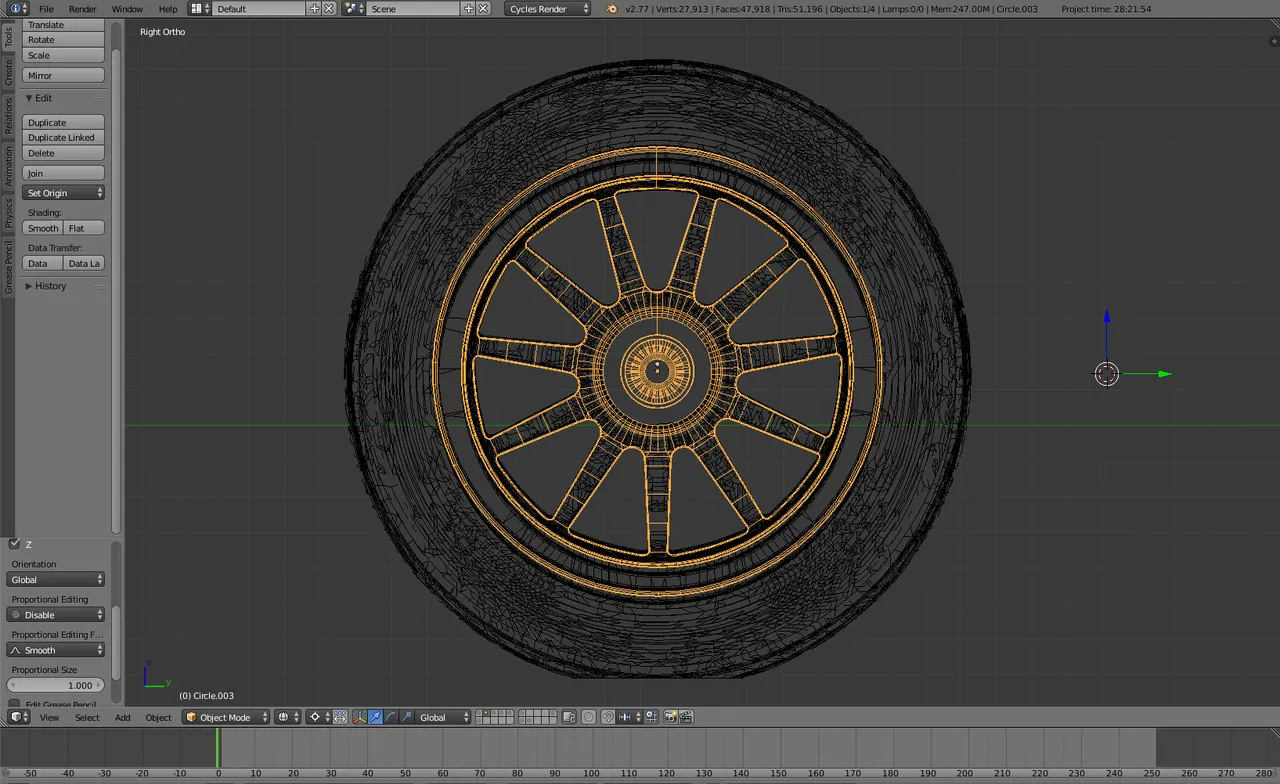Screen dimensions: 1280x784
Task: Click the Join button
Action: pos(63,173)
